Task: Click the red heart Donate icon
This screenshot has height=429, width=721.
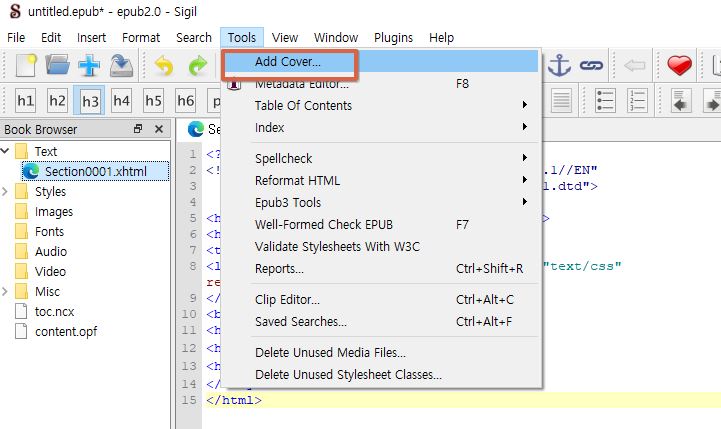Action: pos(679,65)
